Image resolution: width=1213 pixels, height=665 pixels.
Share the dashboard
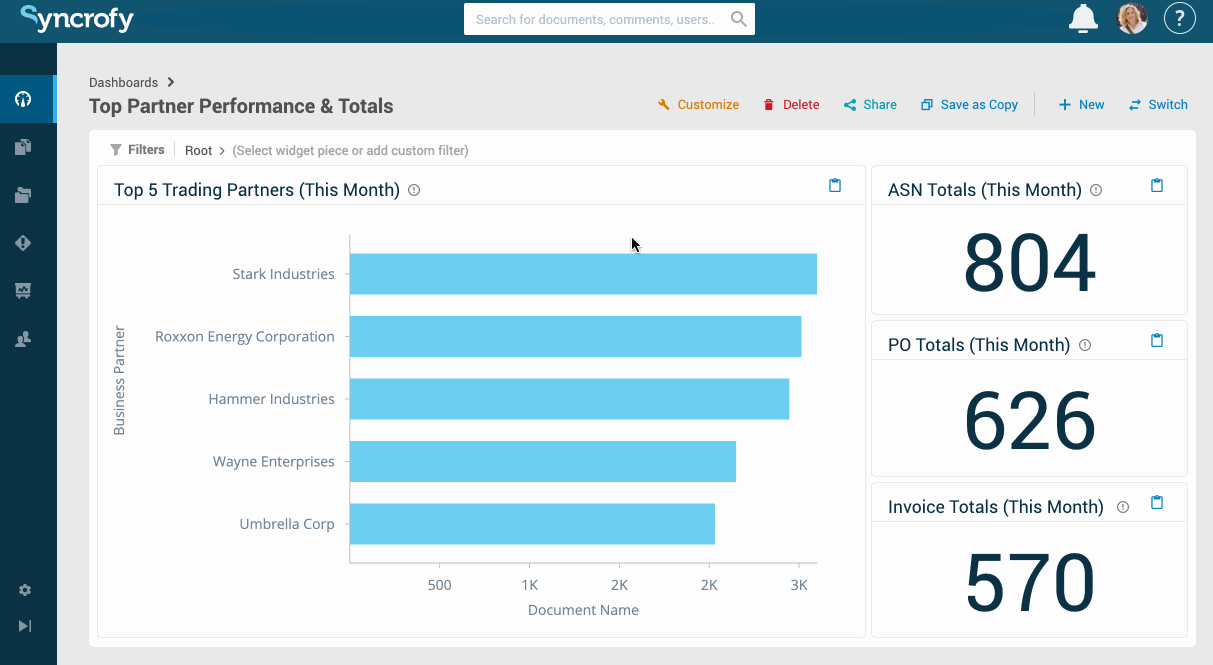click(870, 105)
